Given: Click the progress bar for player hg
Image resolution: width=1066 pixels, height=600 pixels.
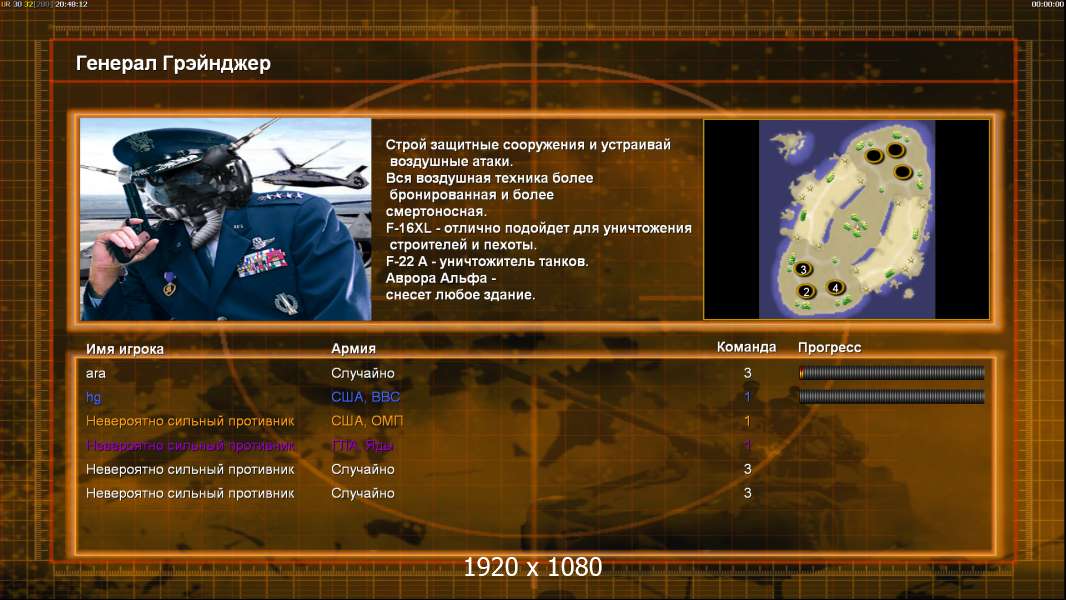Looking at the screenshot, I should (891, 397).
